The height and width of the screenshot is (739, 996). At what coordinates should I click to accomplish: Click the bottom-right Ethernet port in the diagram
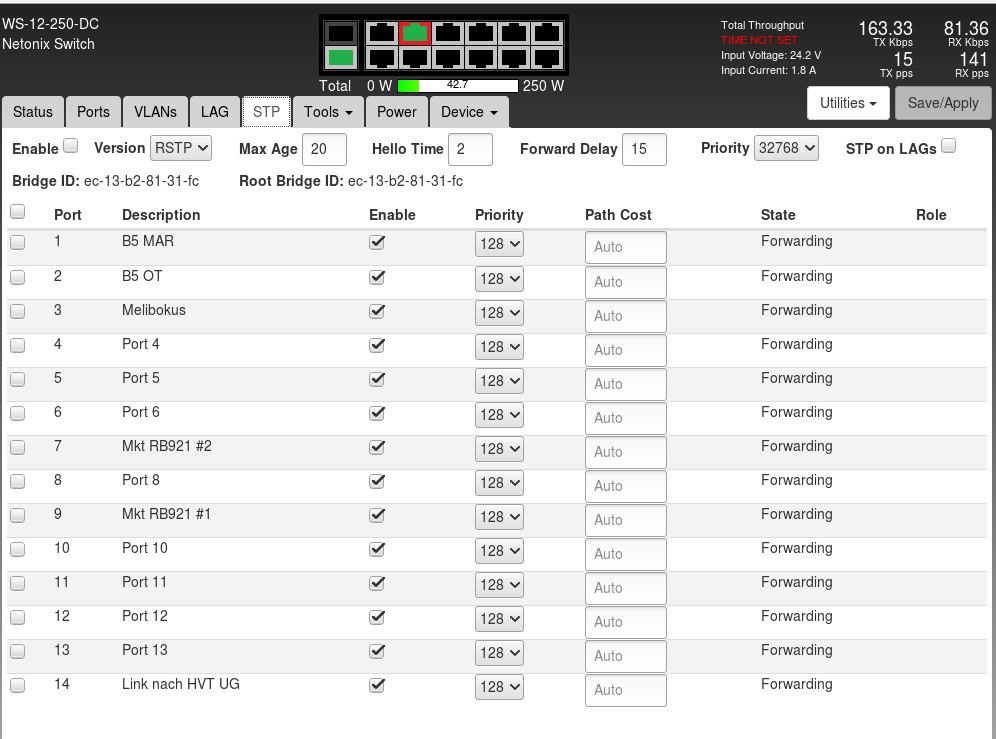click(546, 58)
